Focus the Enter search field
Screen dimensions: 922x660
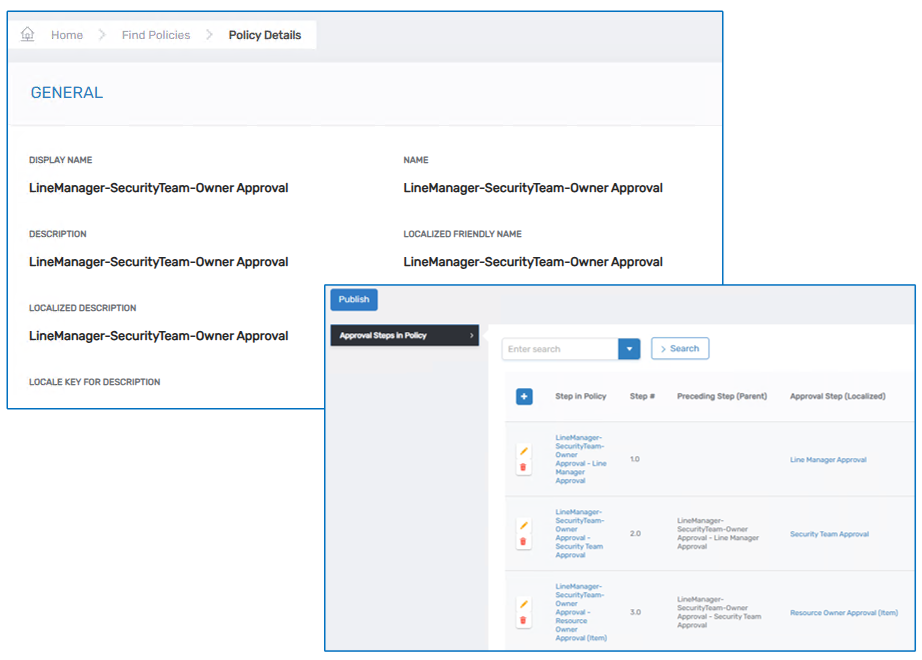coord(560,349)
